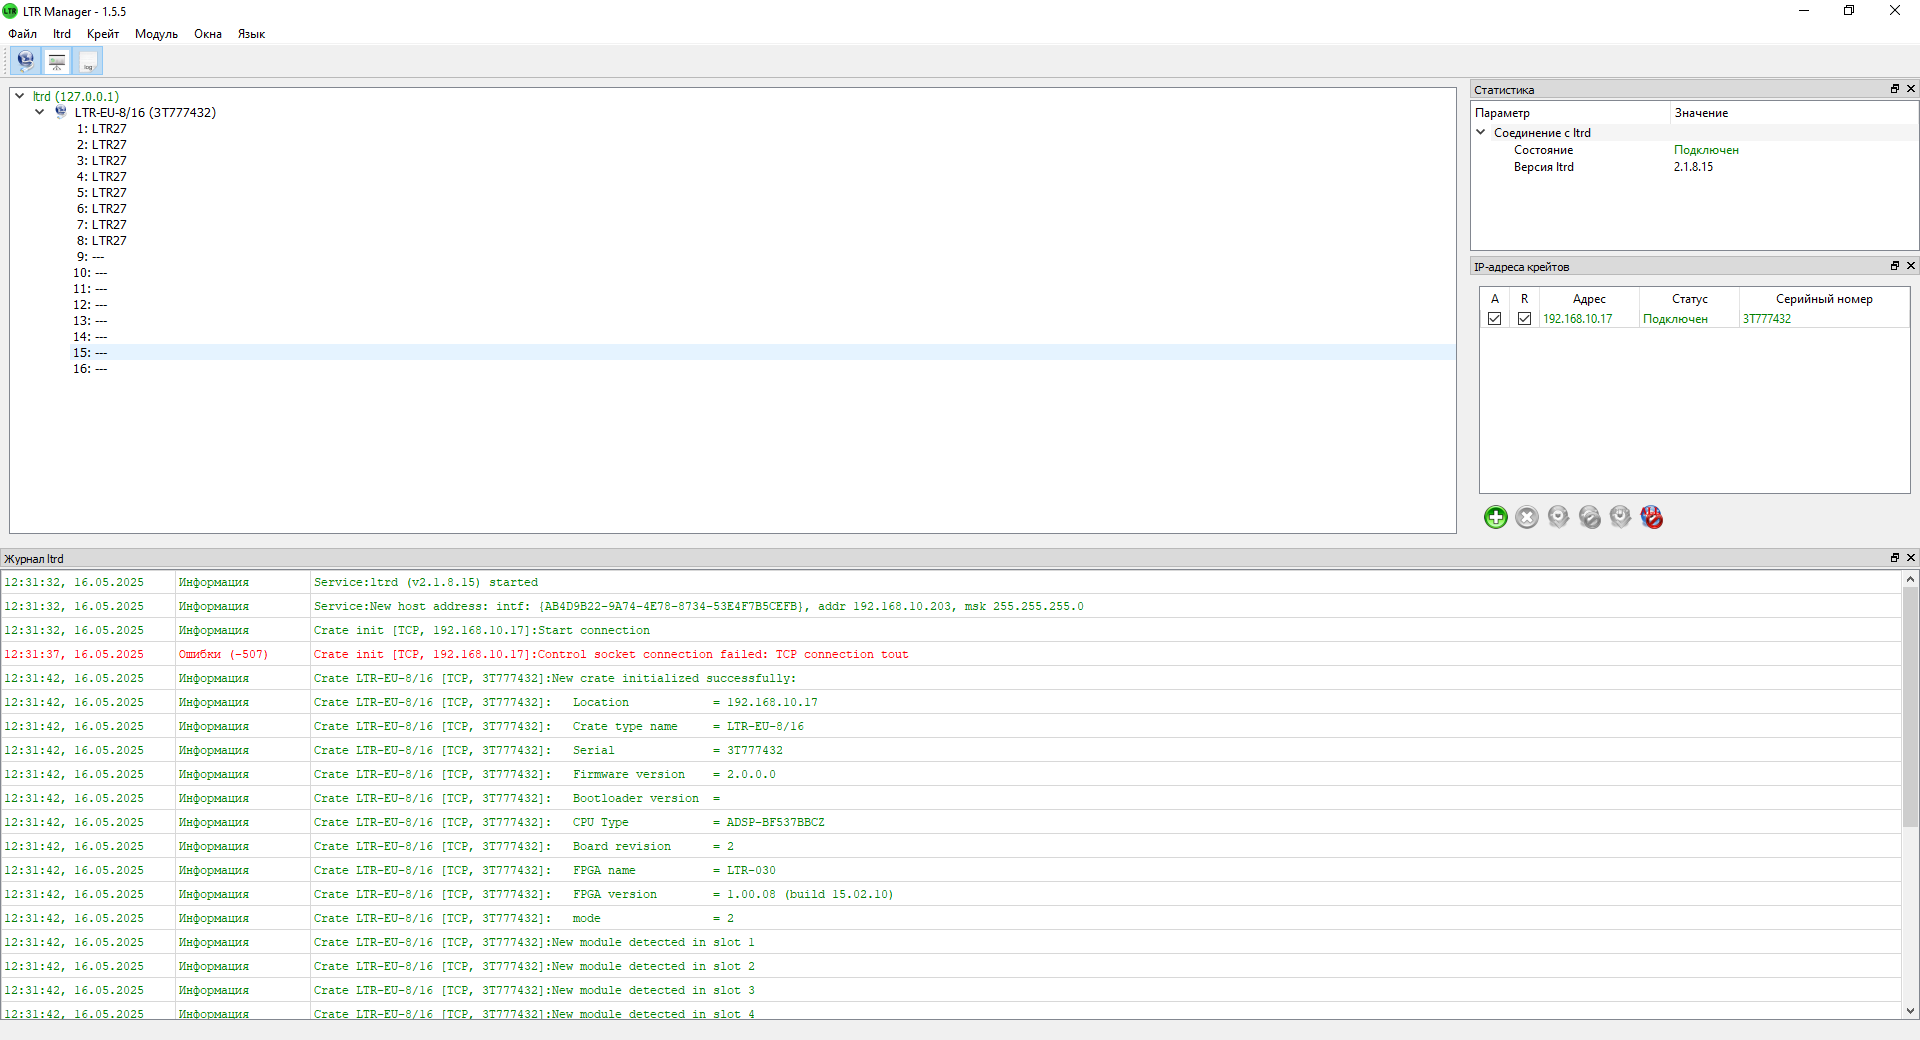Click the Состояние row in statistics
The width and height of the screenshot is (1920, 1040).
(x=1694, y=150)
